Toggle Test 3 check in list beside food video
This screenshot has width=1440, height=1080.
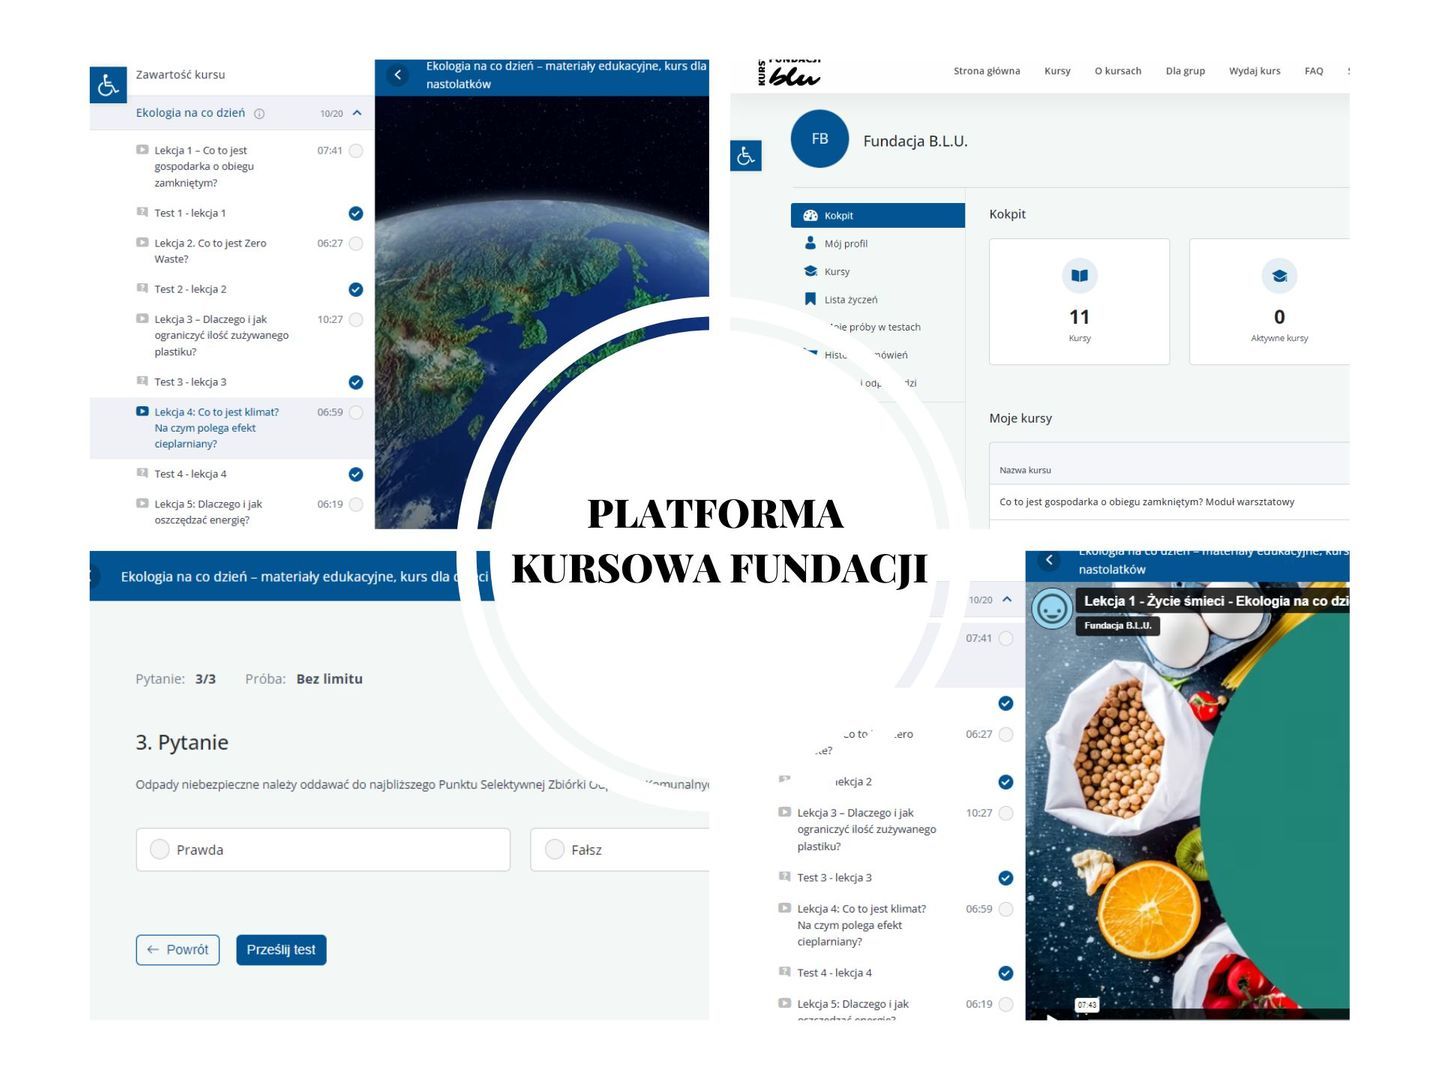pos(1006,878)
